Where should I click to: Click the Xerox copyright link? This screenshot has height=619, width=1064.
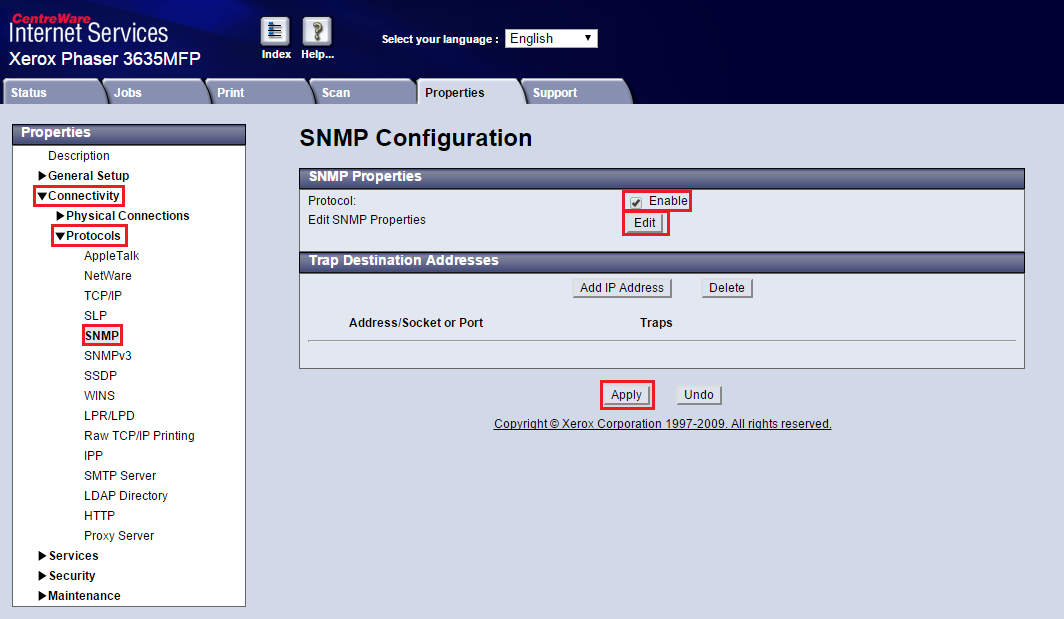coord(662,424)
